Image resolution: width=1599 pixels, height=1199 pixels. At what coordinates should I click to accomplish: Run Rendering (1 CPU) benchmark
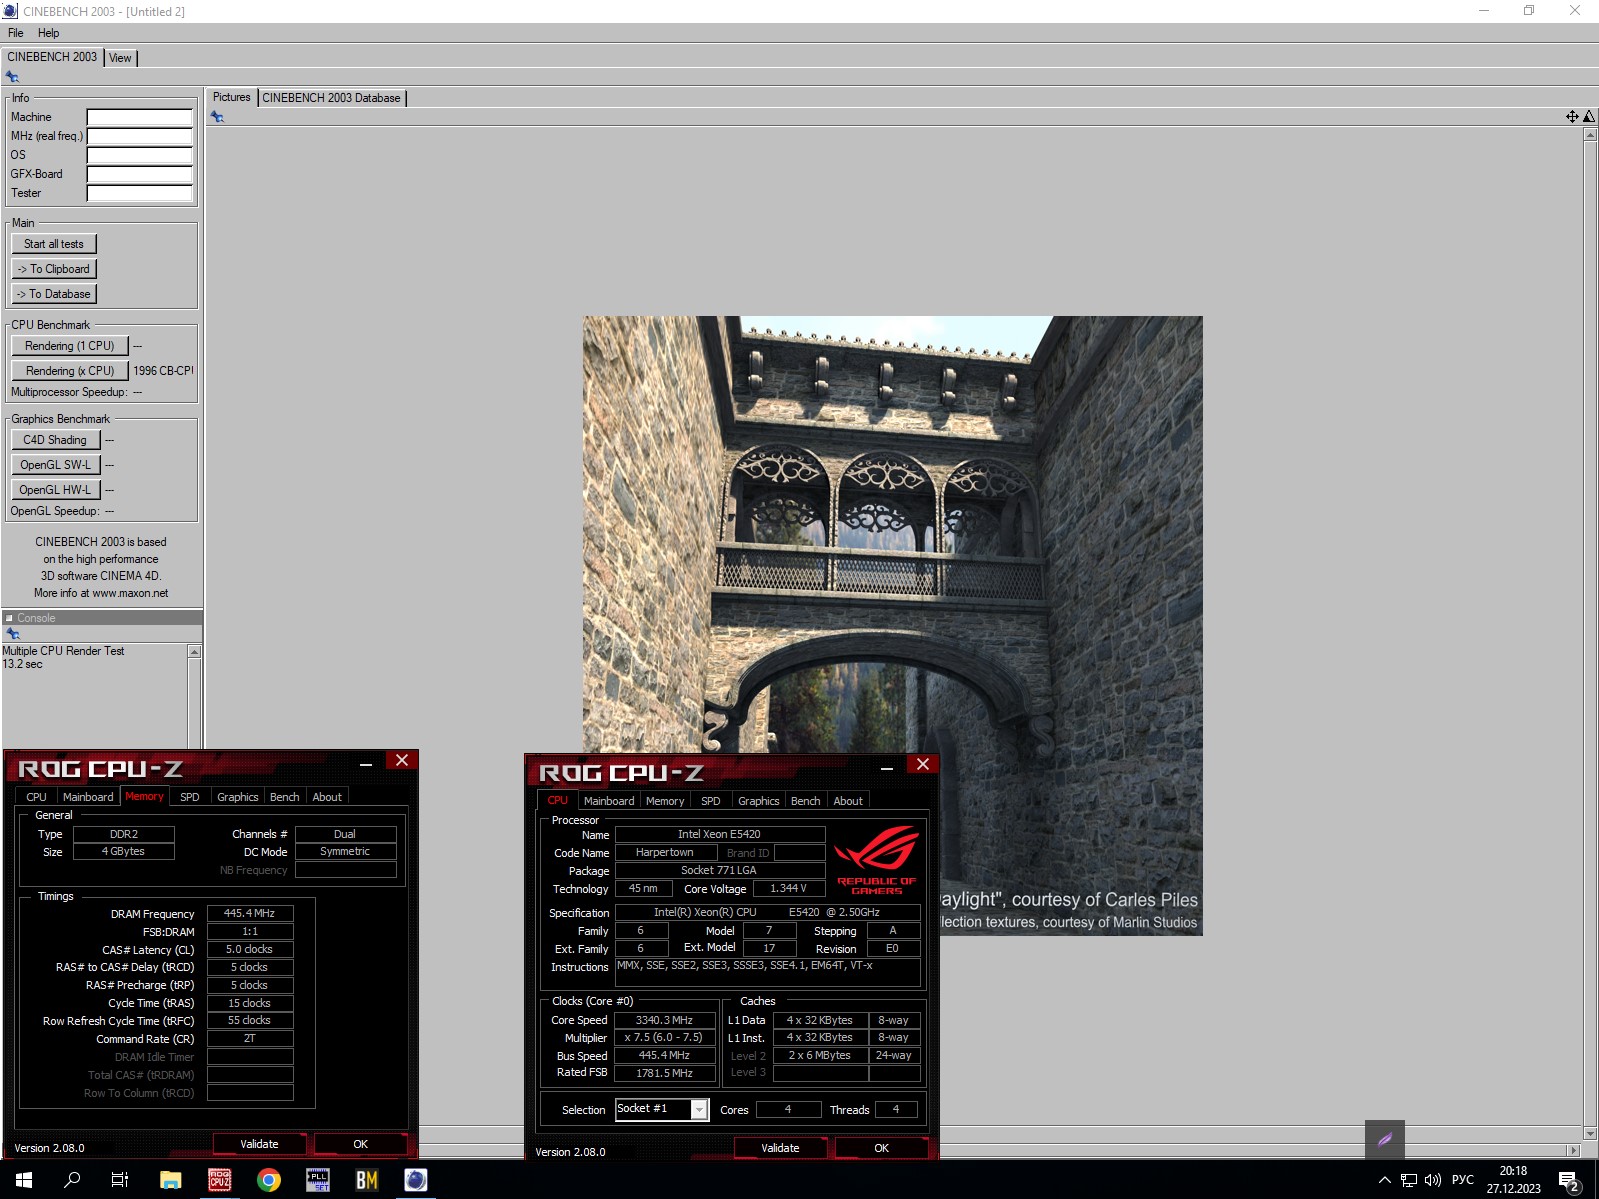pyautogui.click(x=70, y=346)
